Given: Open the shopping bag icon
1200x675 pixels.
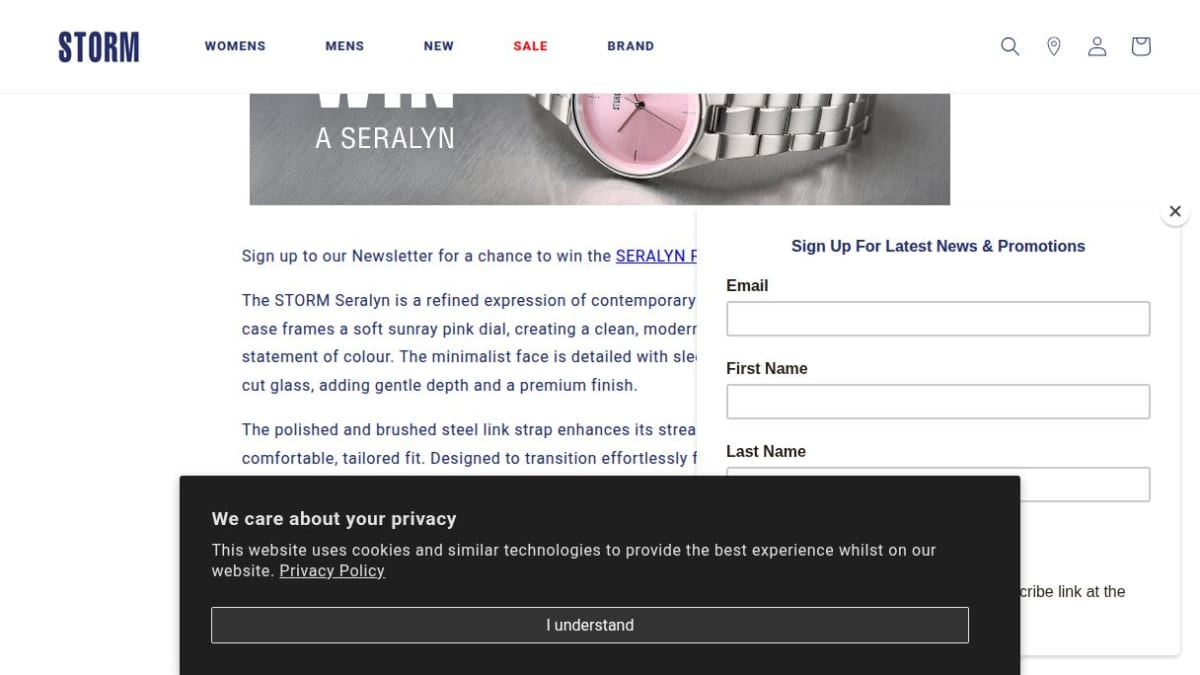Looking at the screenshot, I should click(1141, 46).
